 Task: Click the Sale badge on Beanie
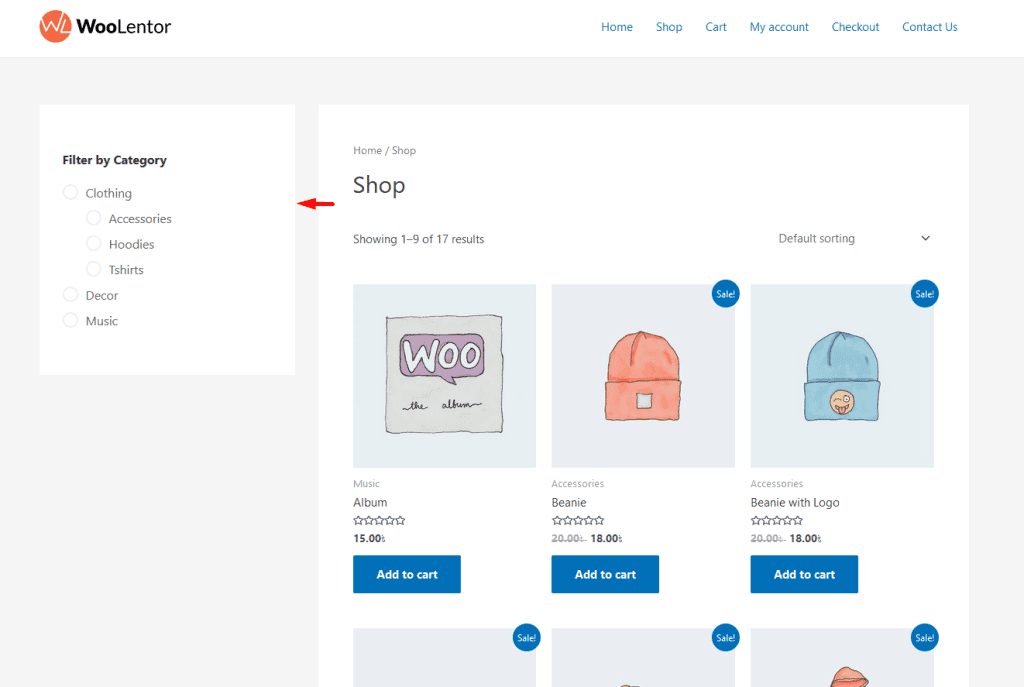[x=725, y=294]
